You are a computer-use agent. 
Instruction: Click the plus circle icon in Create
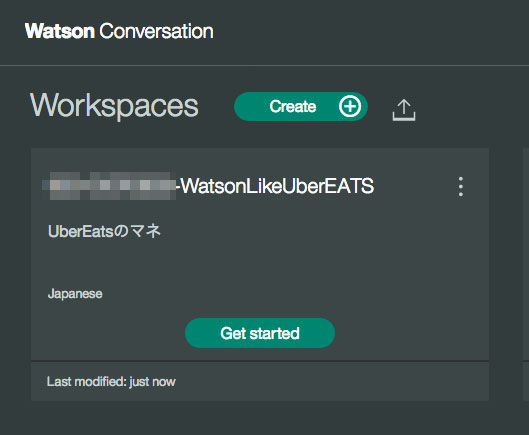click(x=350, y=107)
